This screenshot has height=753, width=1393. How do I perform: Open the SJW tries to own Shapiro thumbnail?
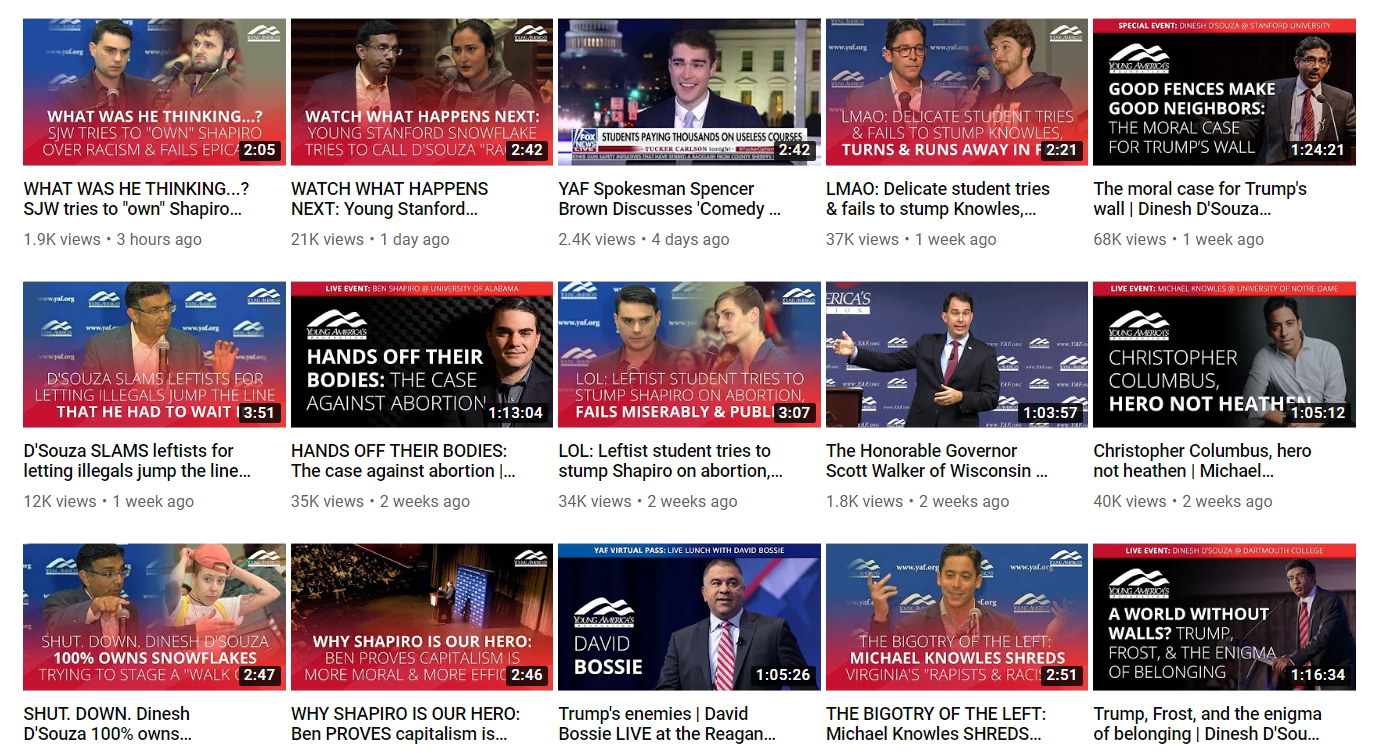pyautogui.click(x=154, y=92)
